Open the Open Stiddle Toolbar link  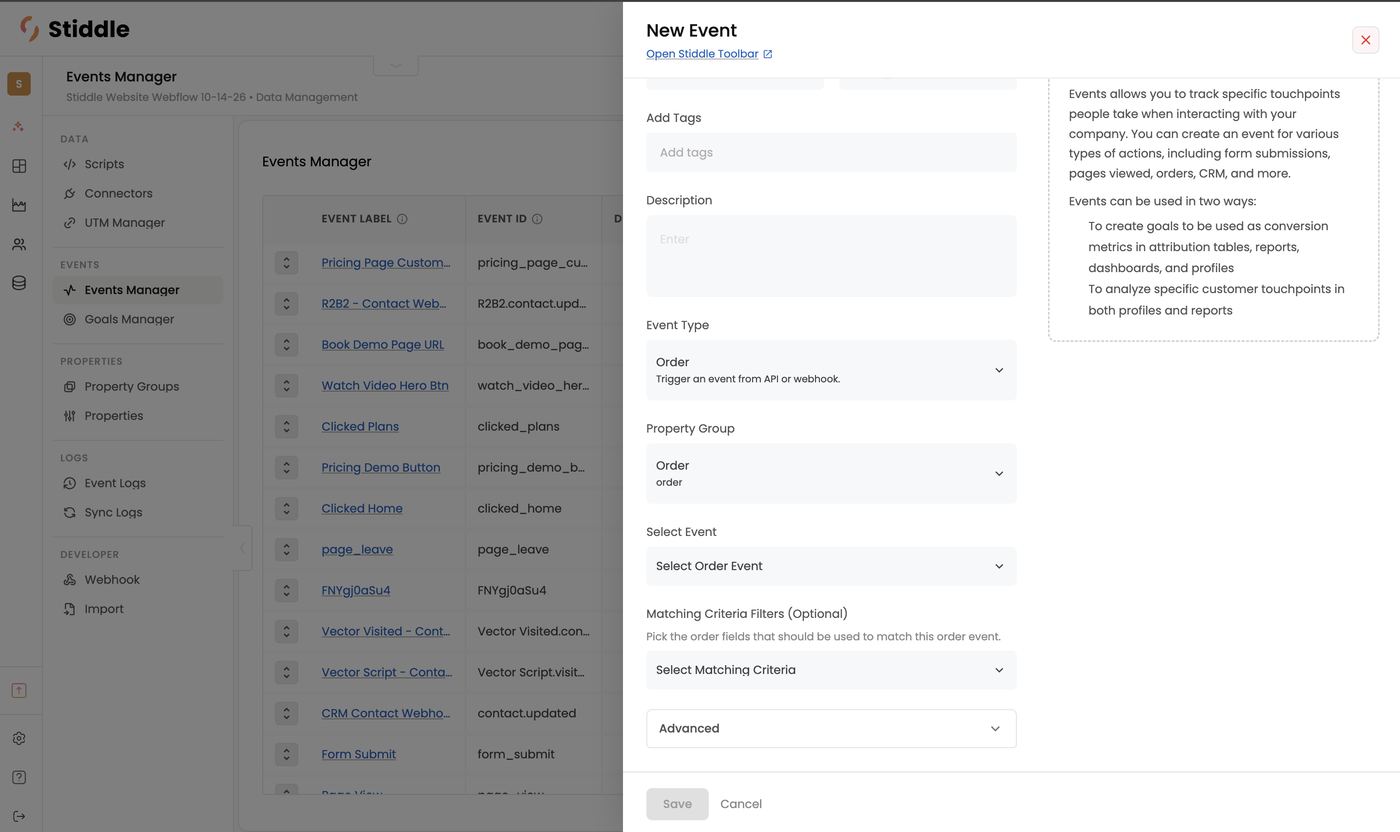pyautogui.click(x=702, y=54)
